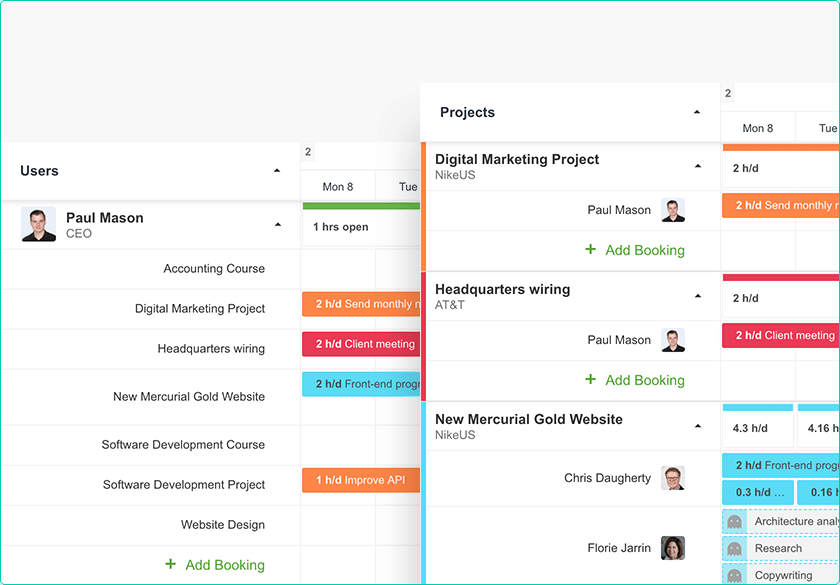Collapse the Headquarters wiring project group
This screenshot has height=585, width=840.
697,296
